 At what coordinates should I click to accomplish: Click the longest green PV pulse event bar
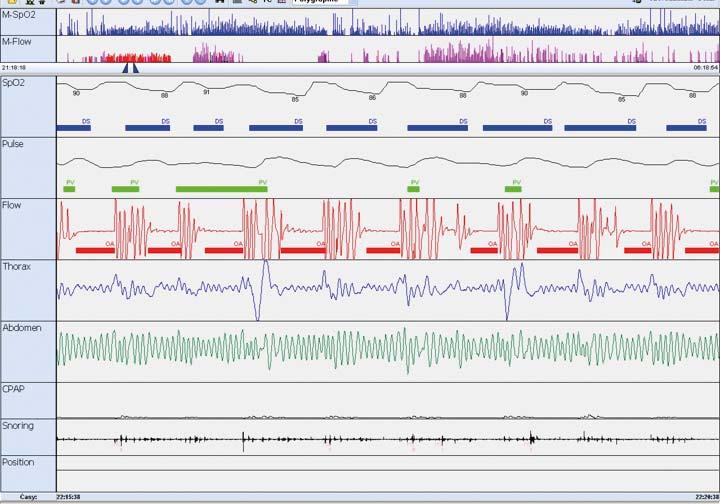point(221,189)
